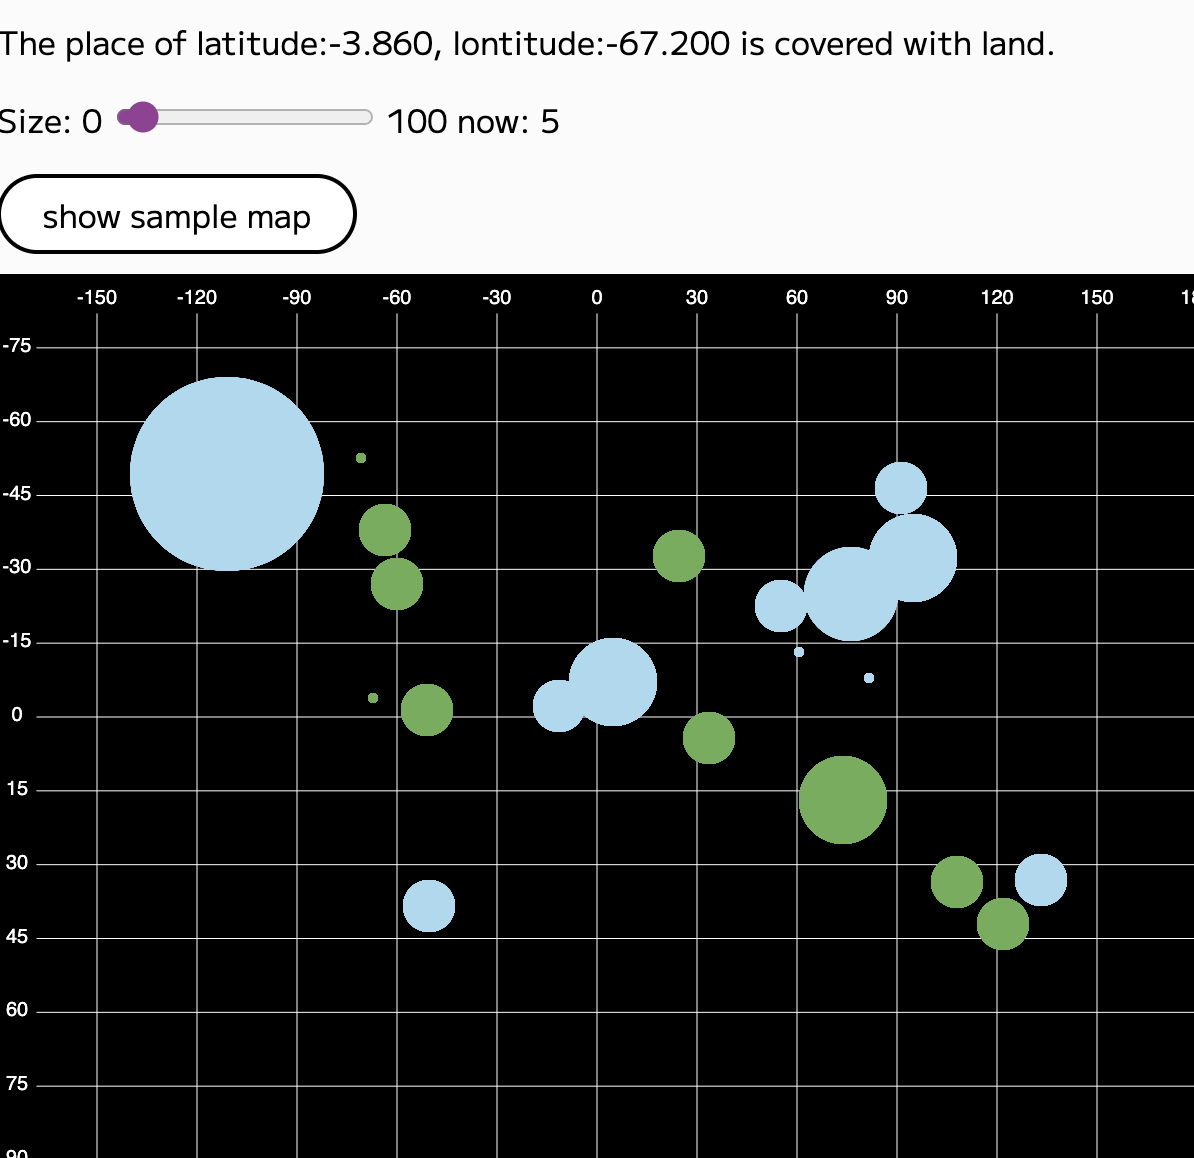The width and height of the screenshot is (1194, 1158).
Task: Click the green circle centered on longitude -60 line
Action: [x=397, y=584]
